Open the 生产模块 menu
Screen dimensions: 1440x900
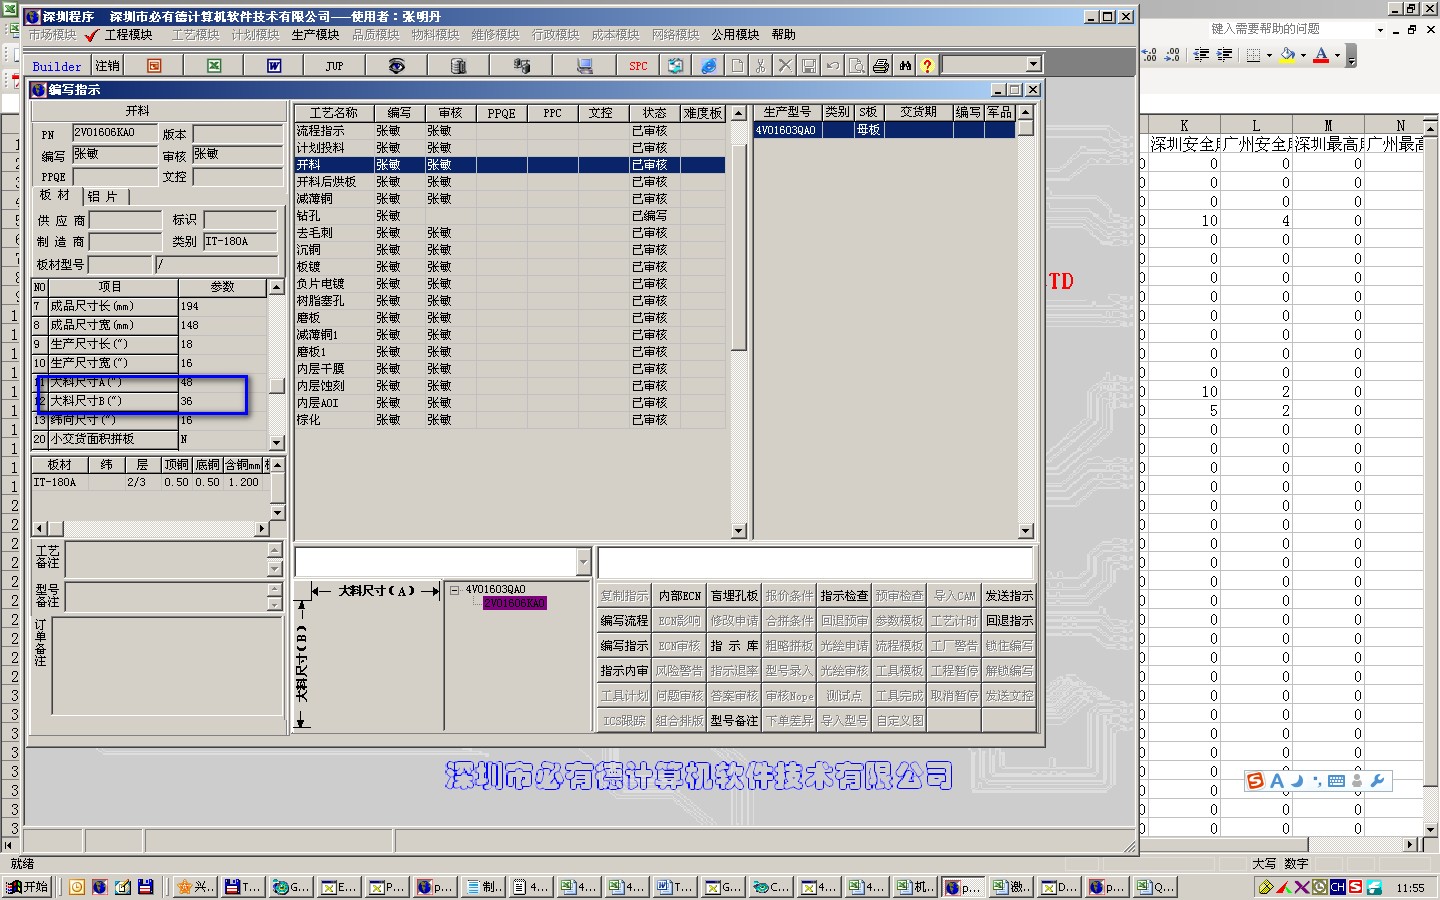[x=315, y=35]
